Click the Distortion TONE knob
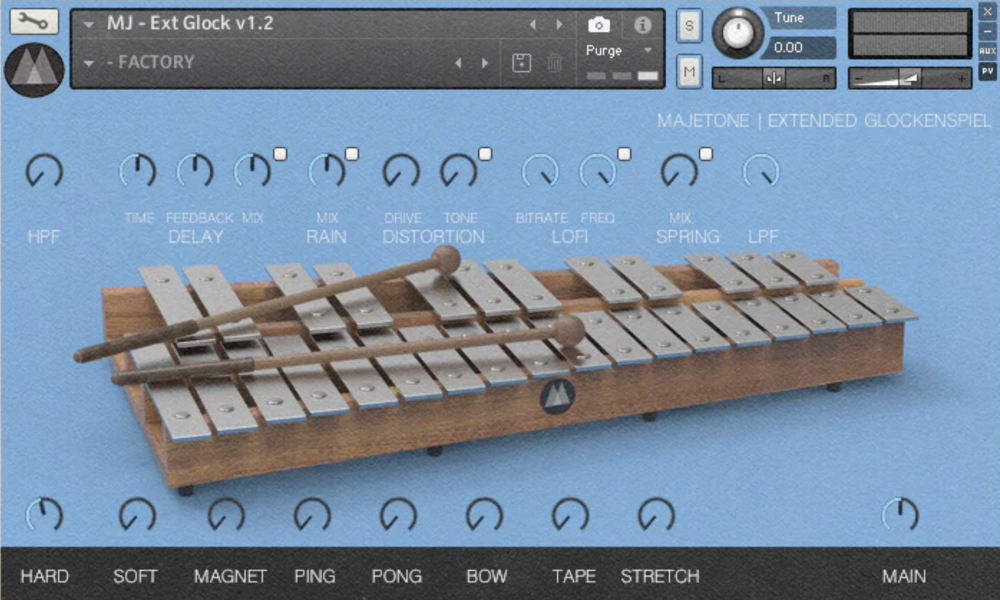The width and height of the screenshot is (1000, 600). click(459, 172)
